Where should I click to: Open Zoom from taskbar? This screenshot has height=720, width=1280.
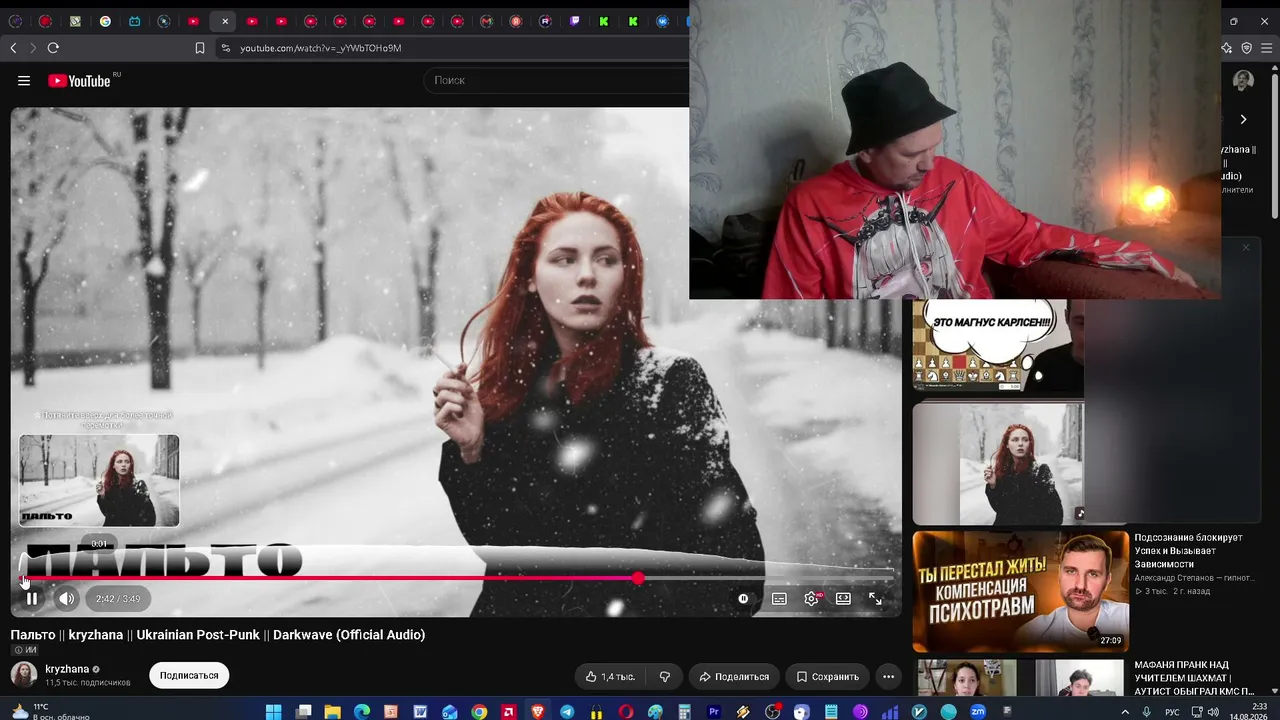(x=978, y=712)
